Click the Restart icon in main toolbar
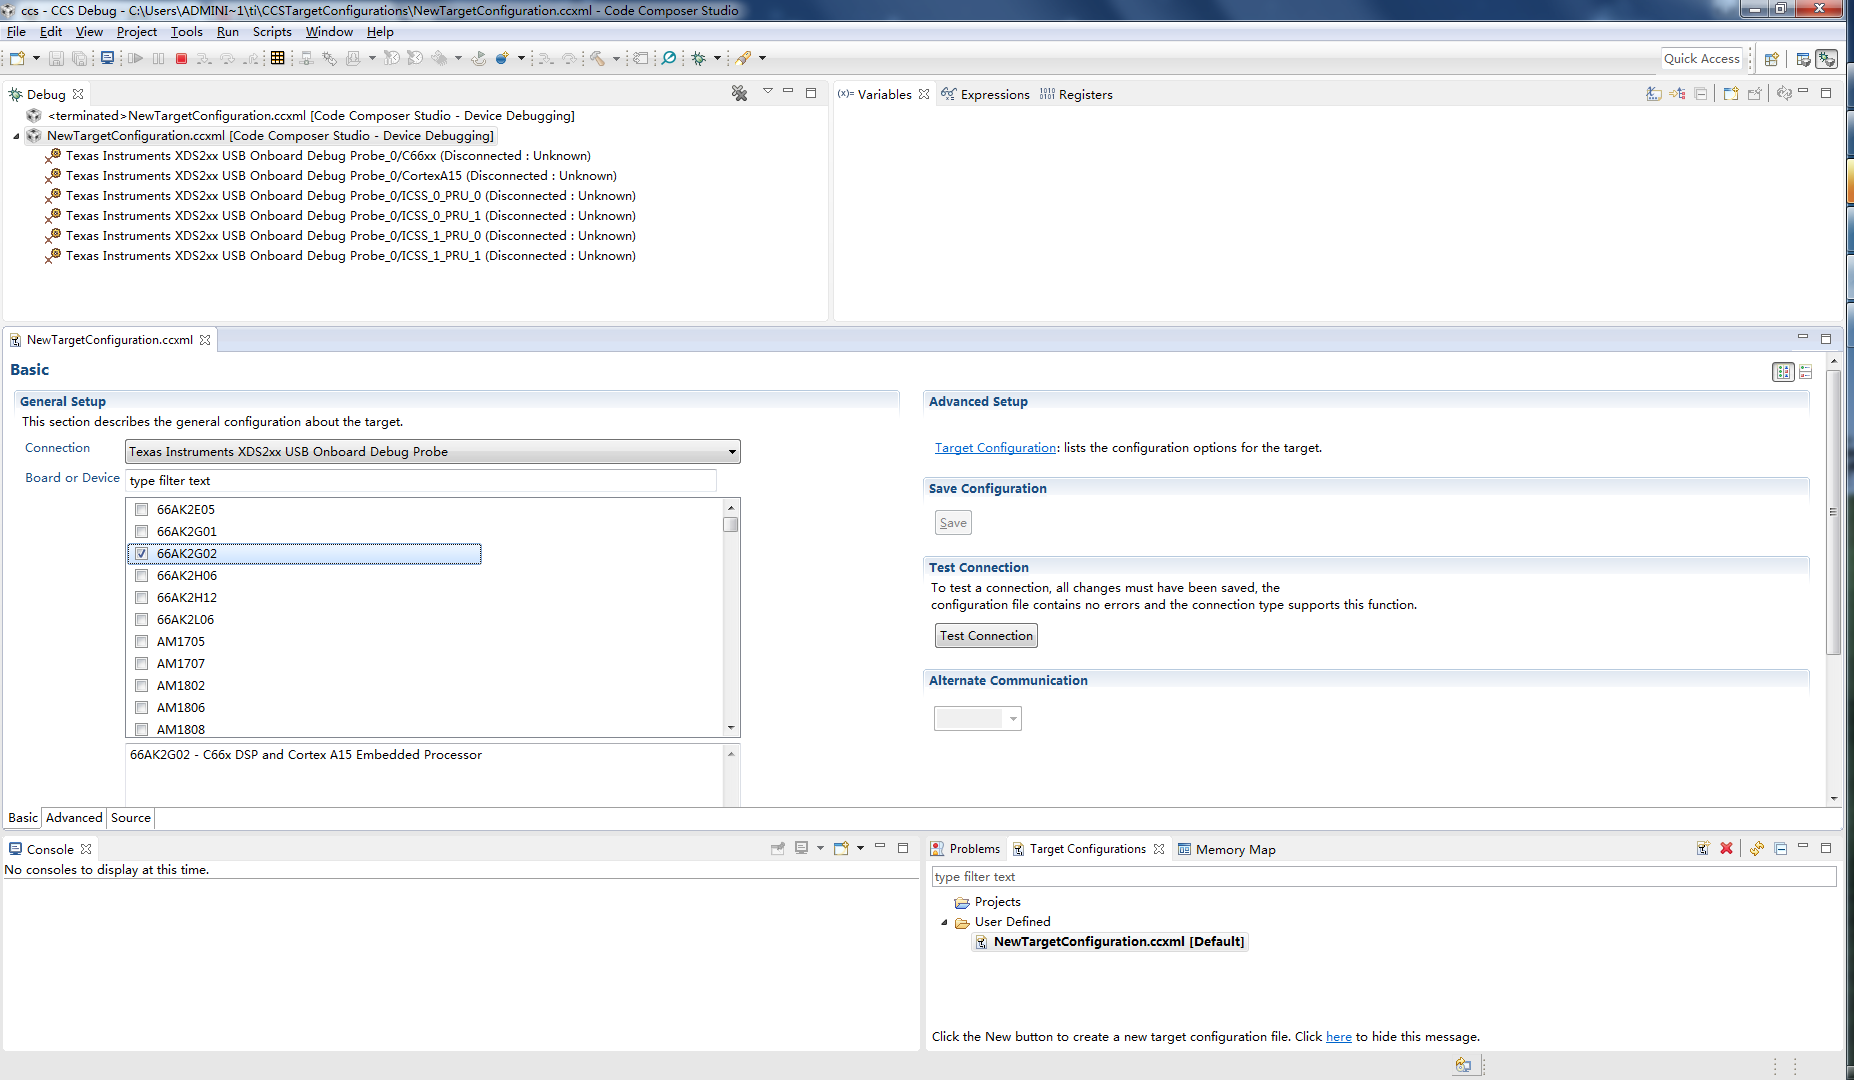Viewport: 1854px width, 1080px height. (479, 59)
